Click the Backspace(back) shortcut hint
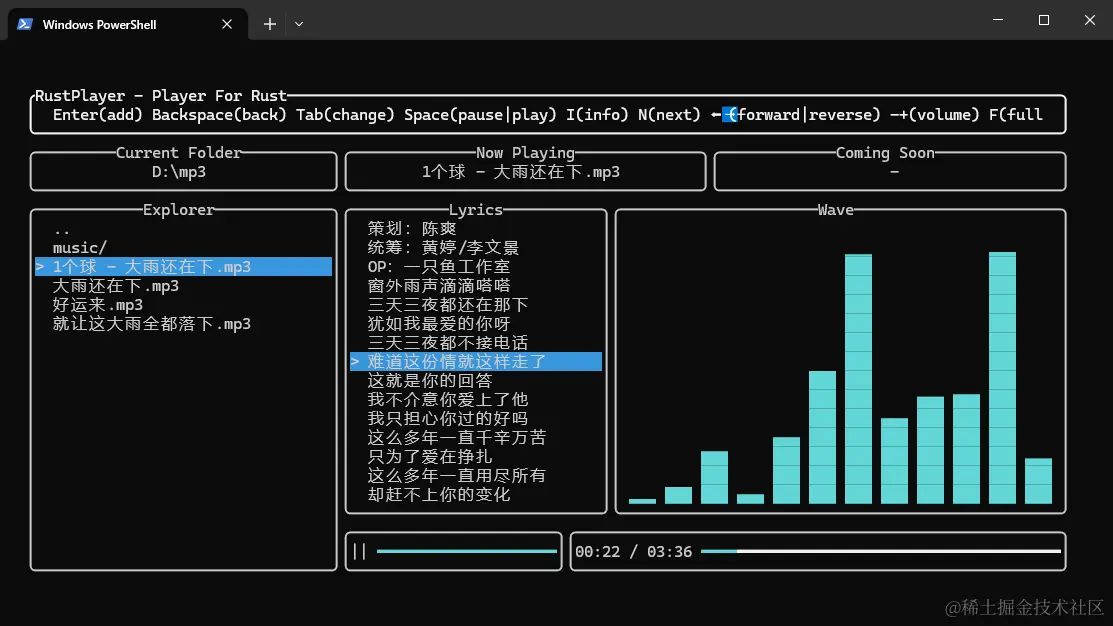 [x=219, y=115]
